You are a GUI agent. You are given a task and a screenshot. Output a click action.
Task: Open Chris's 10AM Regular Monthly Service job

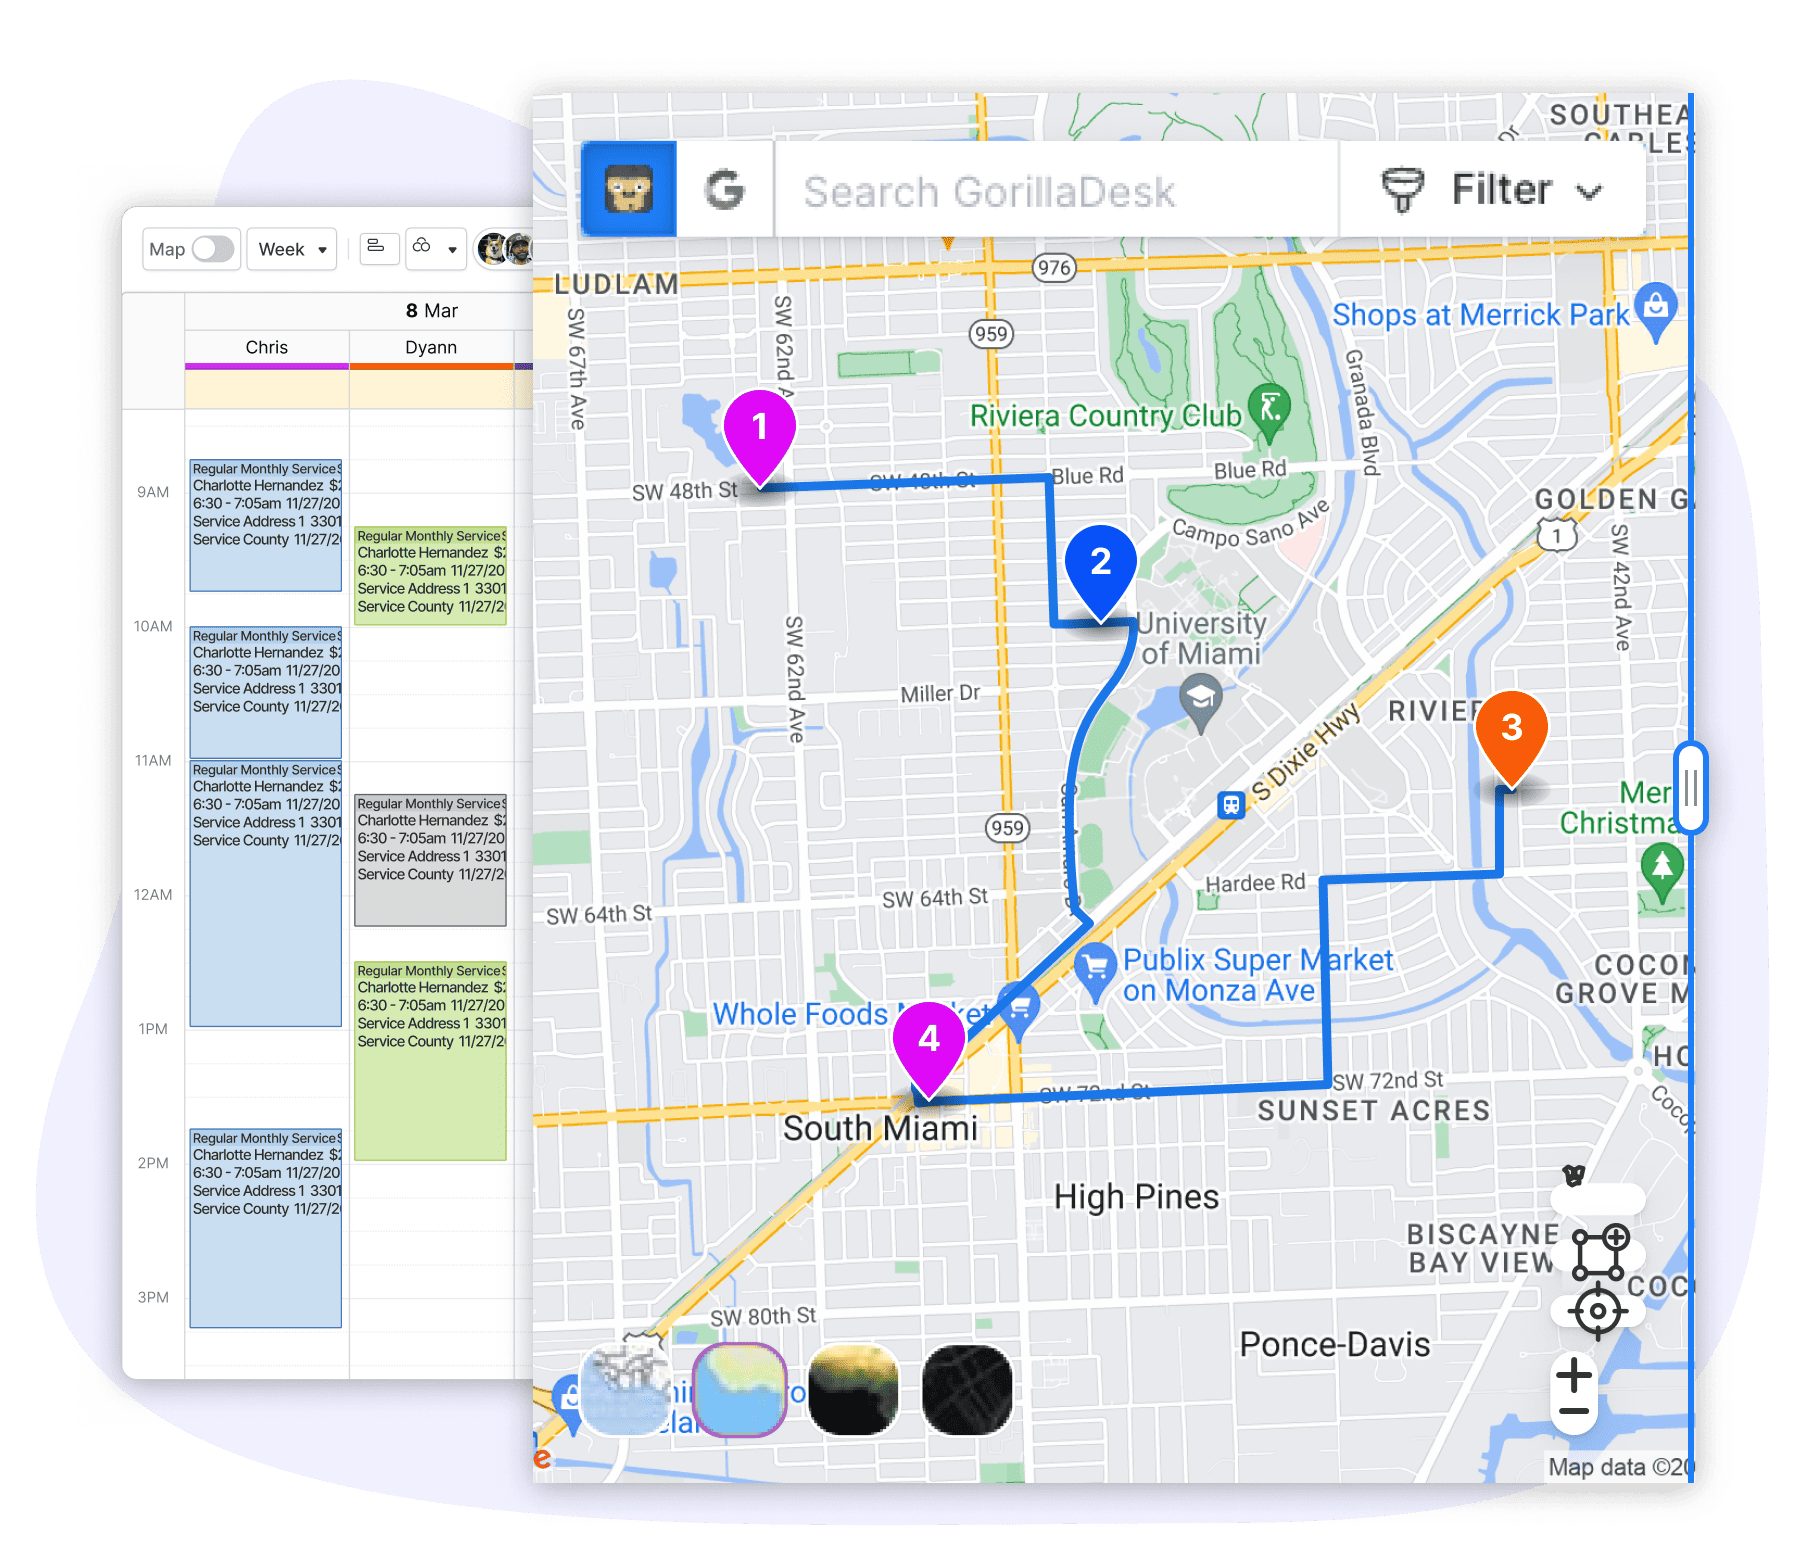(x=266, y=692)
